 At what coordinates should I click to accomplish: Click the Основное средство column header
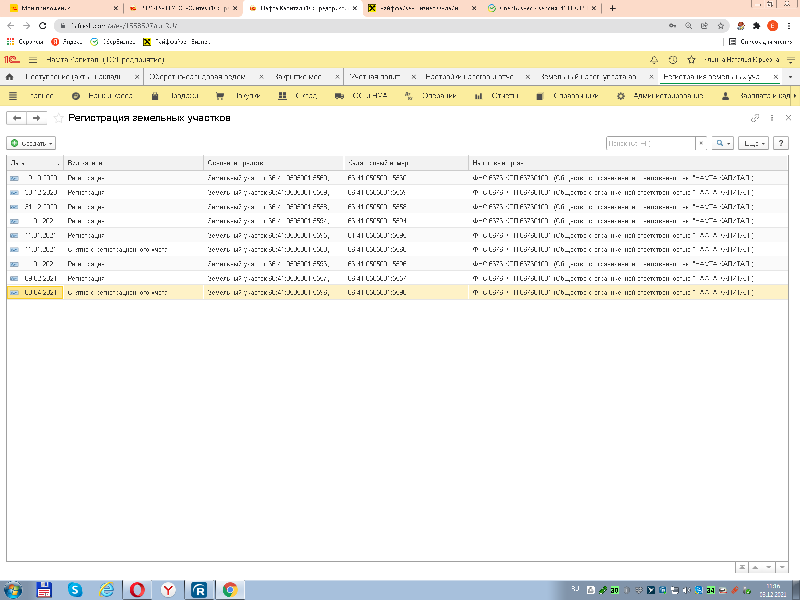tap(274, 163)
